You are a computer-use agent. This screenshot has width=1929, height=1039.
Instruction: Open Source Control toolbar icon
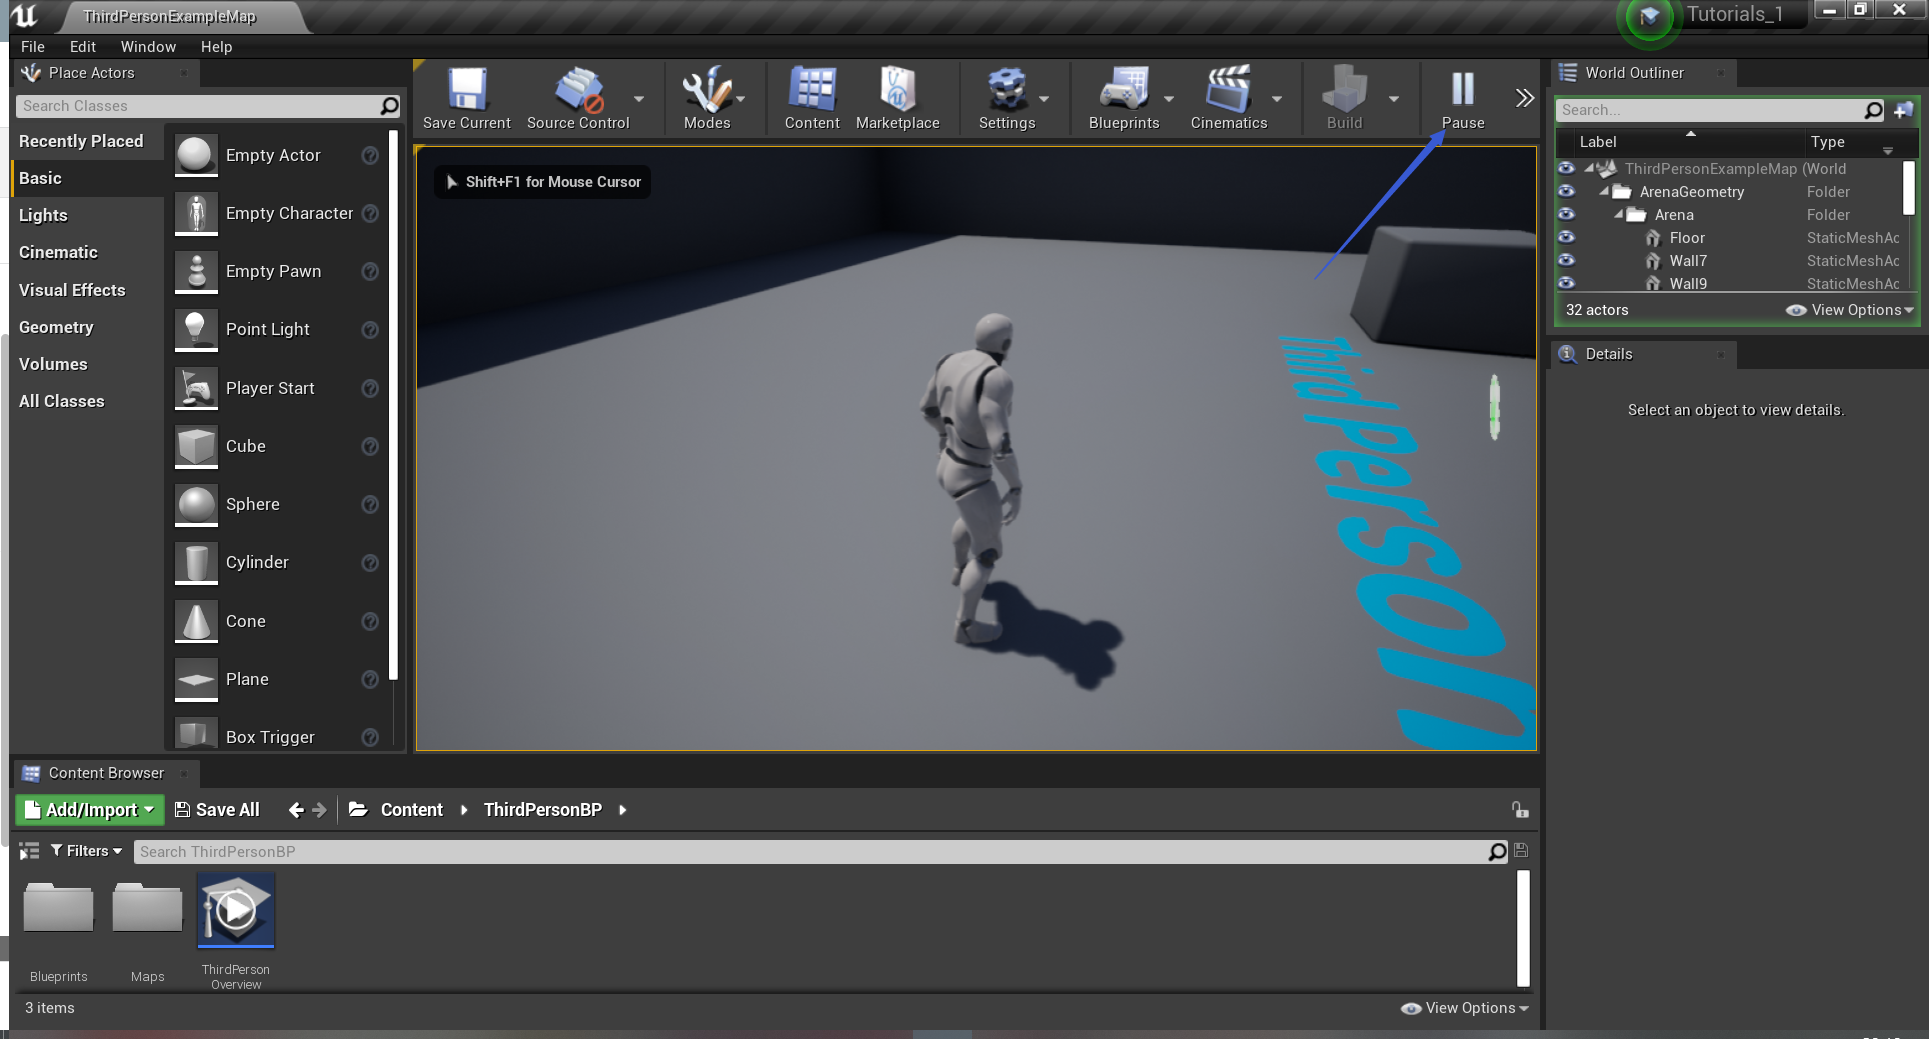point(578,98)
